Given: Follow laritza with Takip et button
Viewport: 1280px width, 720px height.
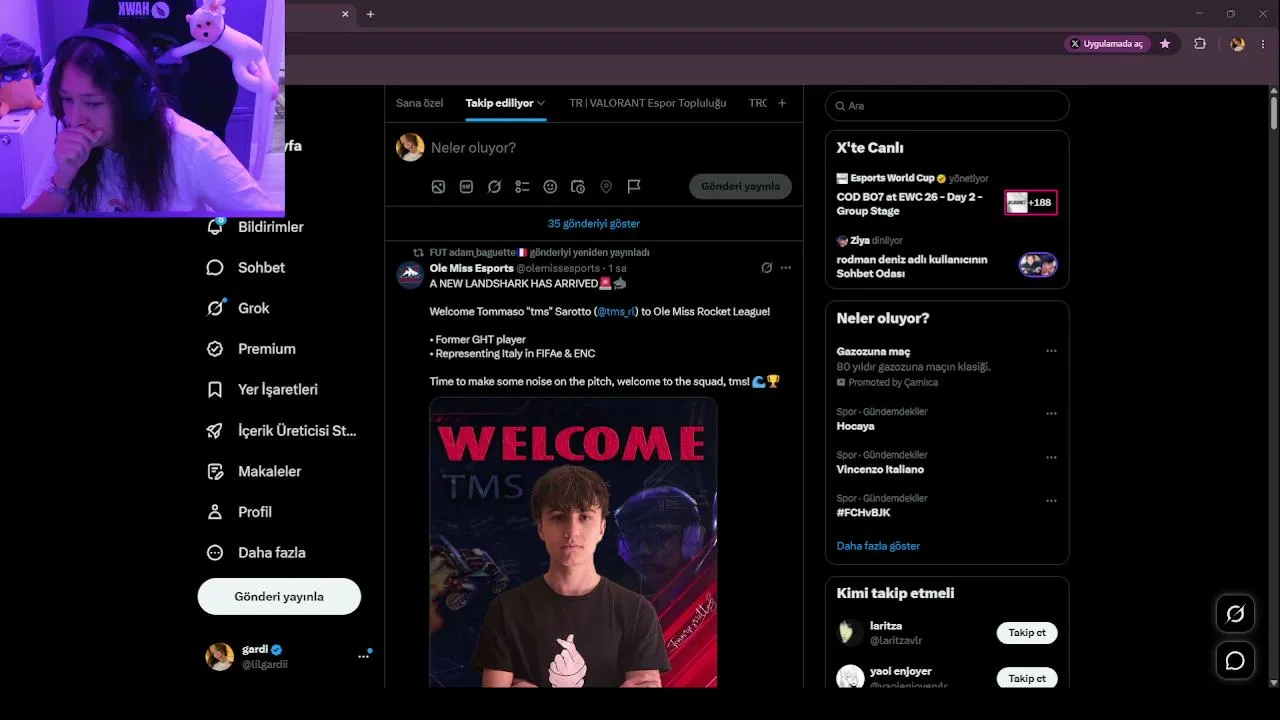Looking at the screenshot, I should click(x=1027, y=633).
